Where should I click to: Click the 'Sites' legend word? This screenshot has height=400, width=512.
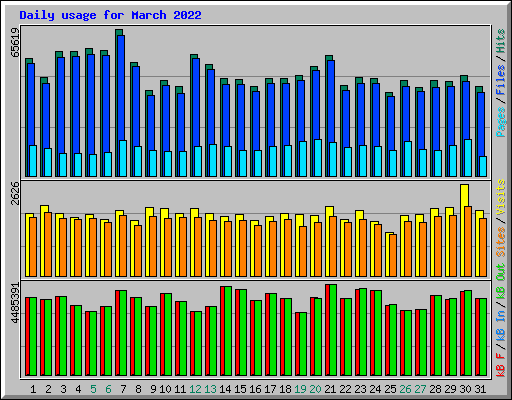(501, 242)
